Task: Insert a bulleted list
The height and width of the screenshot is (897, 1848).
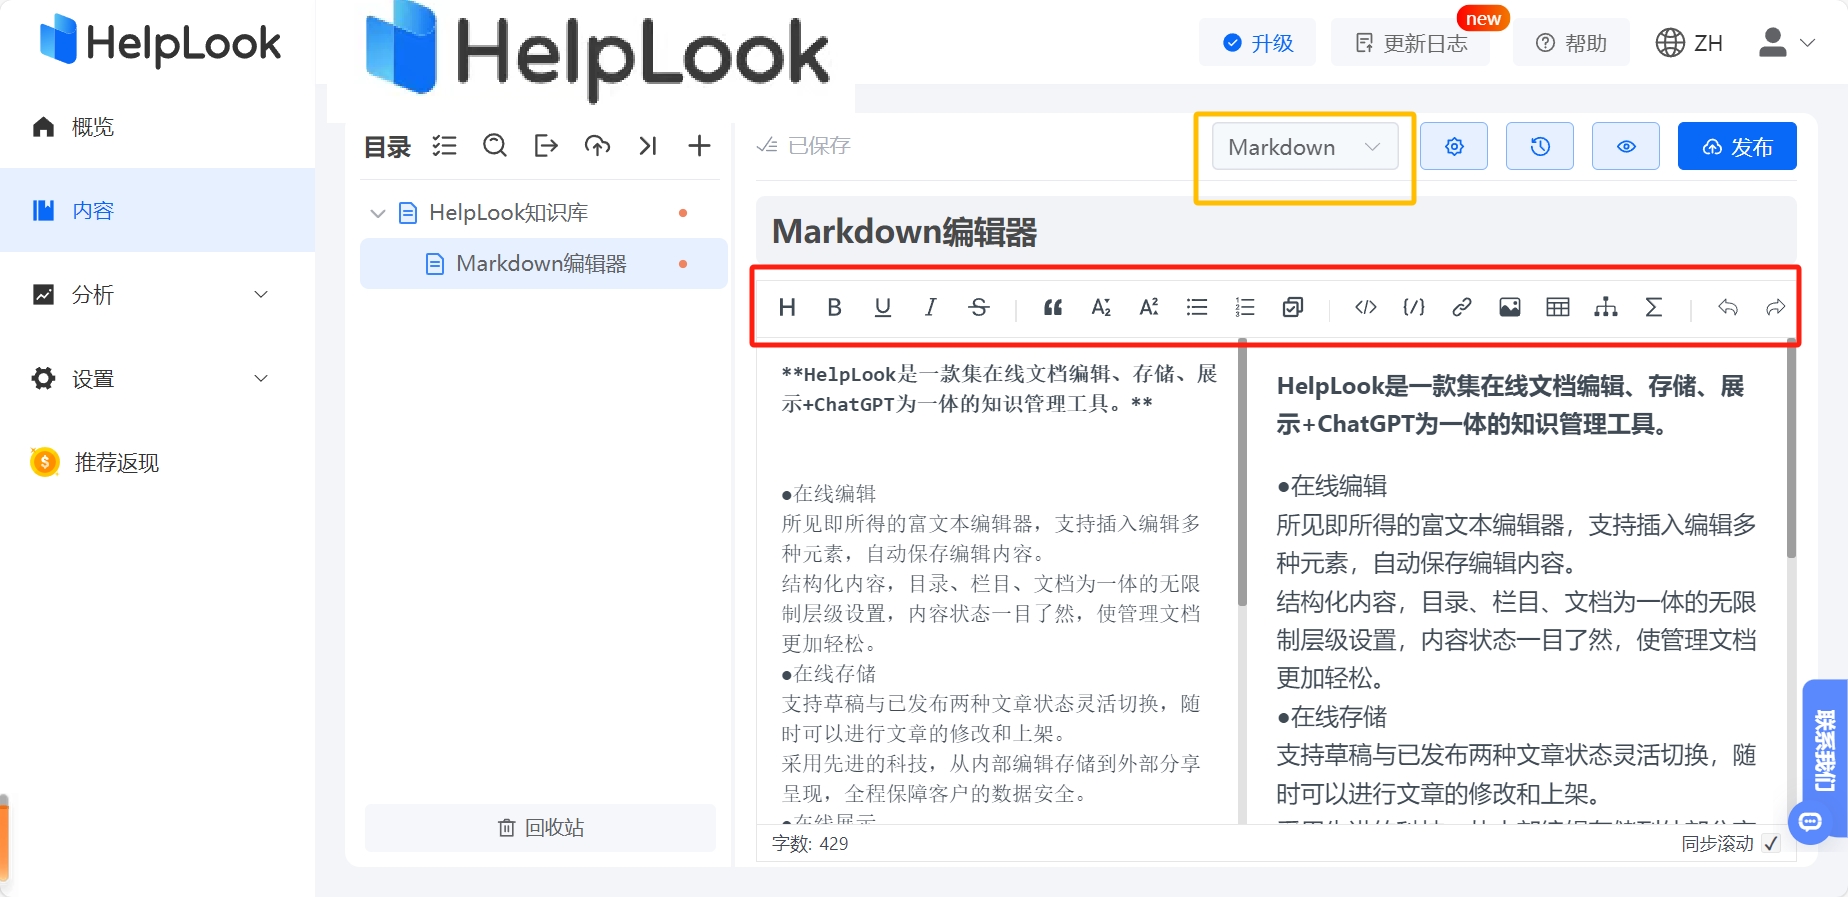Action: pyautogui.click(x=1197, y=307)
